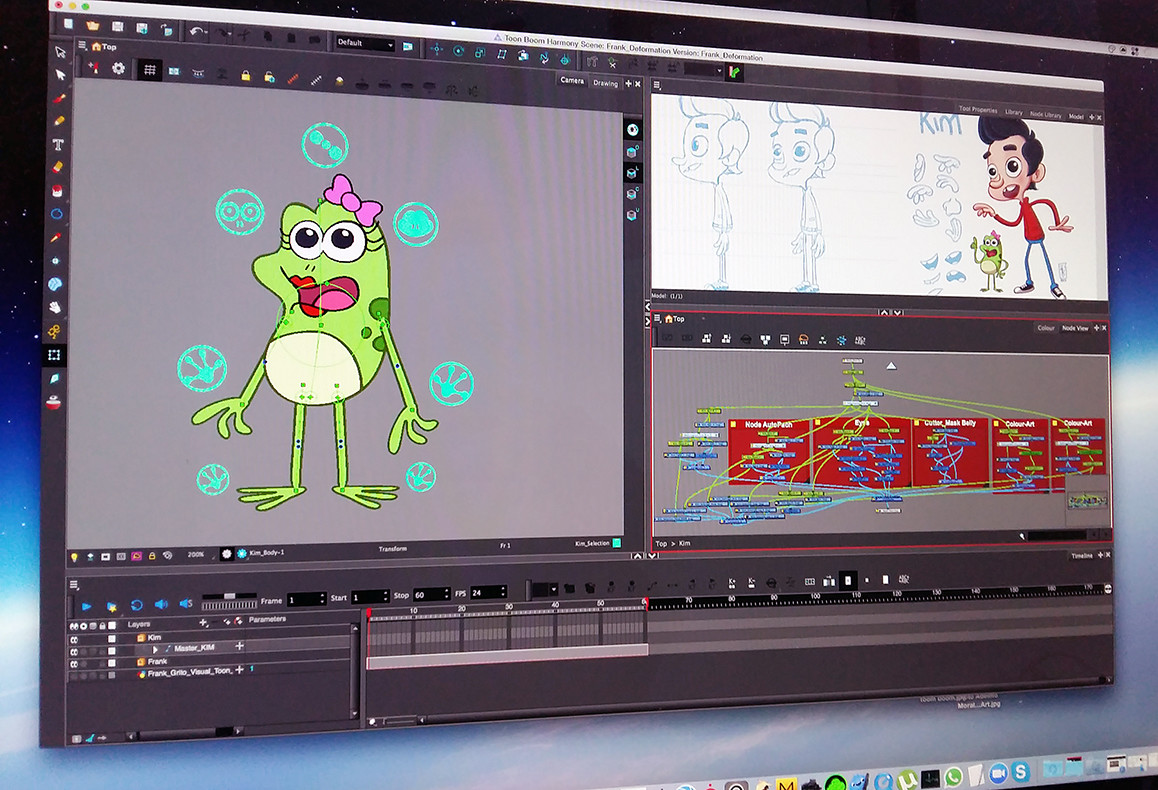1158x790 pixels.
Task: Add a view with the plus beside Drawing tab
Action: click(628, 84)
